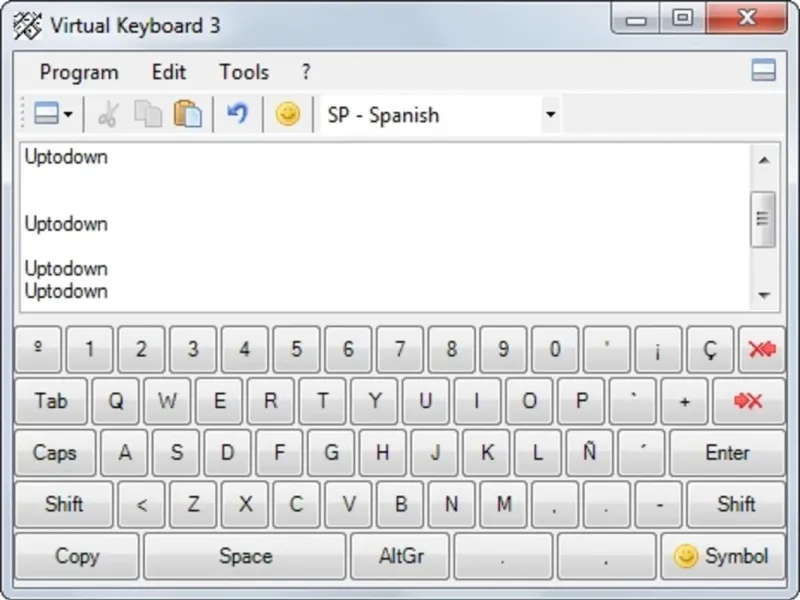The image size is (800, 600).
Task: Click the grave accent ` key
Action: tap(633, 401)
